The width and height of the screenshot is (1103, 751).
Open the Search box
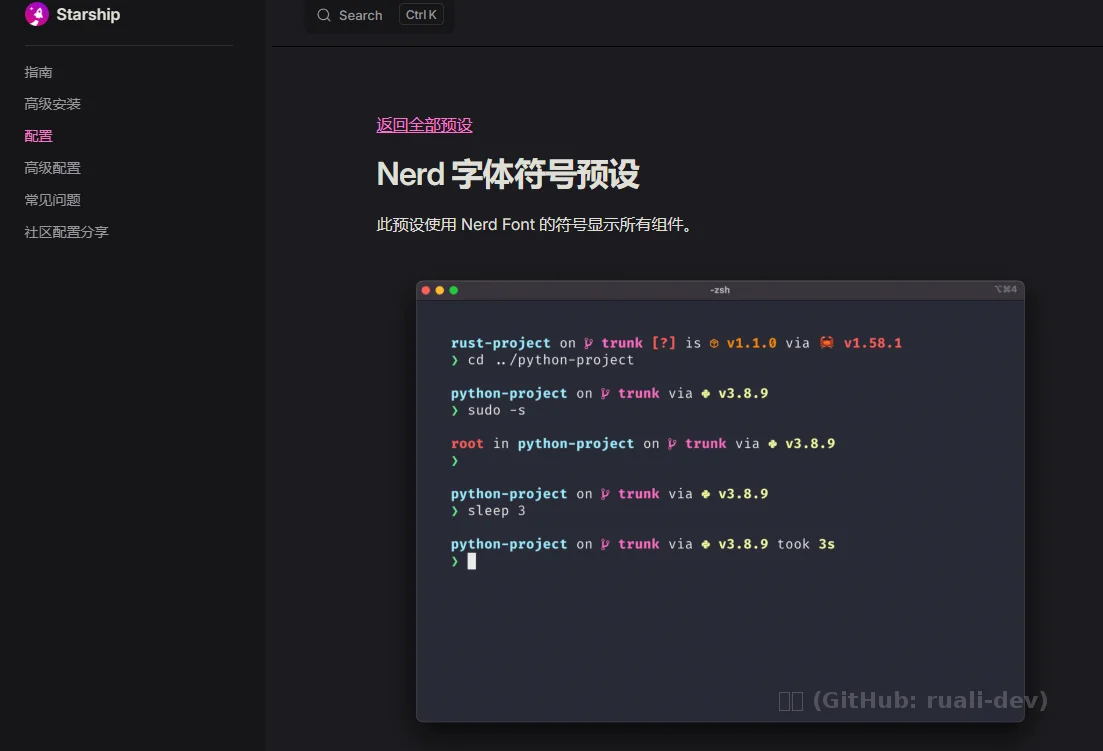coord(361,15)
